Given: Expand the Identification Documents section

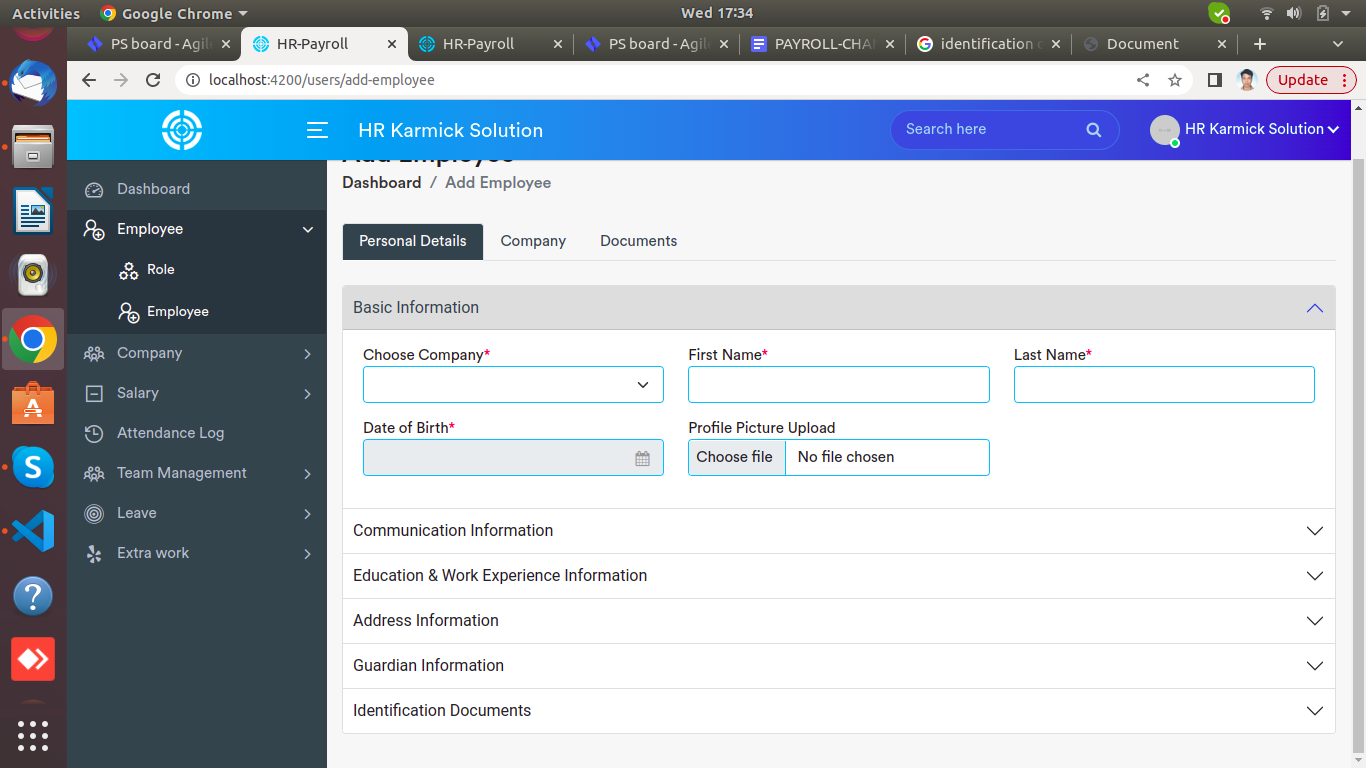Looking at the screenshot, I should pos(838,711).
